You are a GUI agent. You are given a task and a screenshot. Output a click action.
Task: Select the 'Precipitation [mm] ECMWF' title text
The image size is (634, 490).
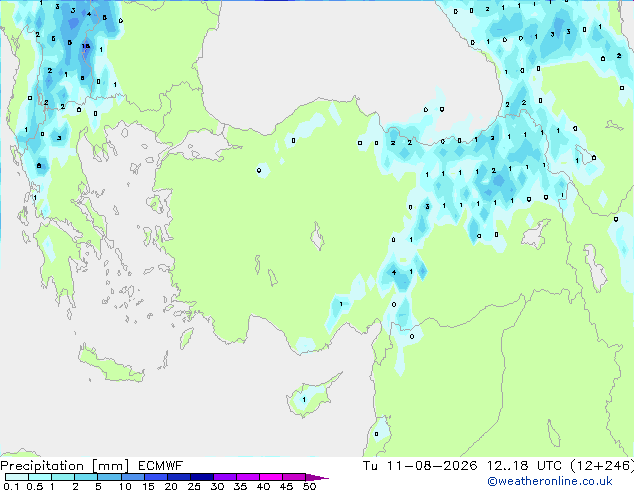92,466
